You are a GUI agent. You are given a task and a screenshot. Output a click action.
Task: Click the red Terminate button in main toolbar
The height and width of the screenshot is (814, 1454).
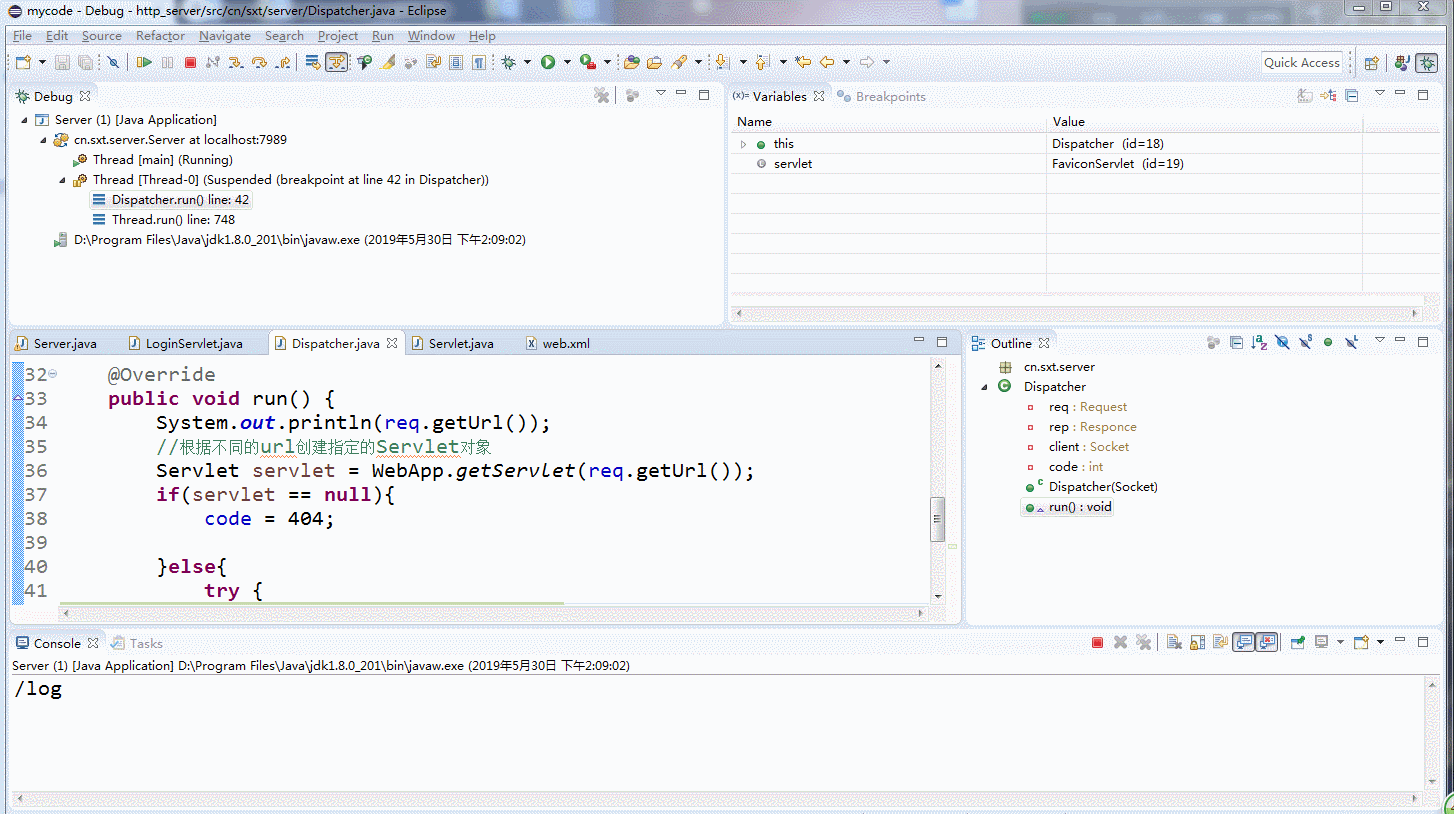(x=190, y=62)
